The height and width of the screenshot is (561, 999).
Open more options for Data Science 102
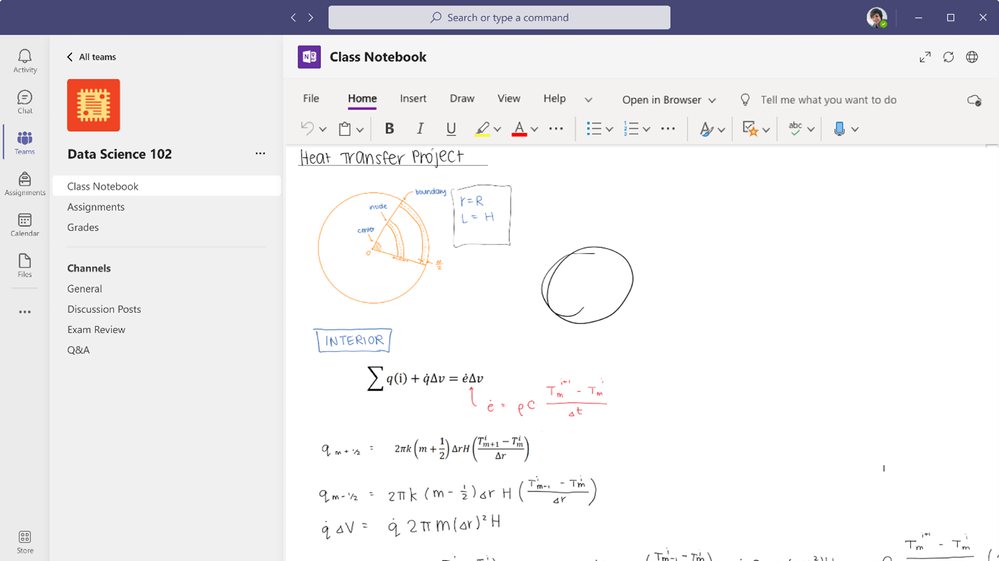point(260,153)
